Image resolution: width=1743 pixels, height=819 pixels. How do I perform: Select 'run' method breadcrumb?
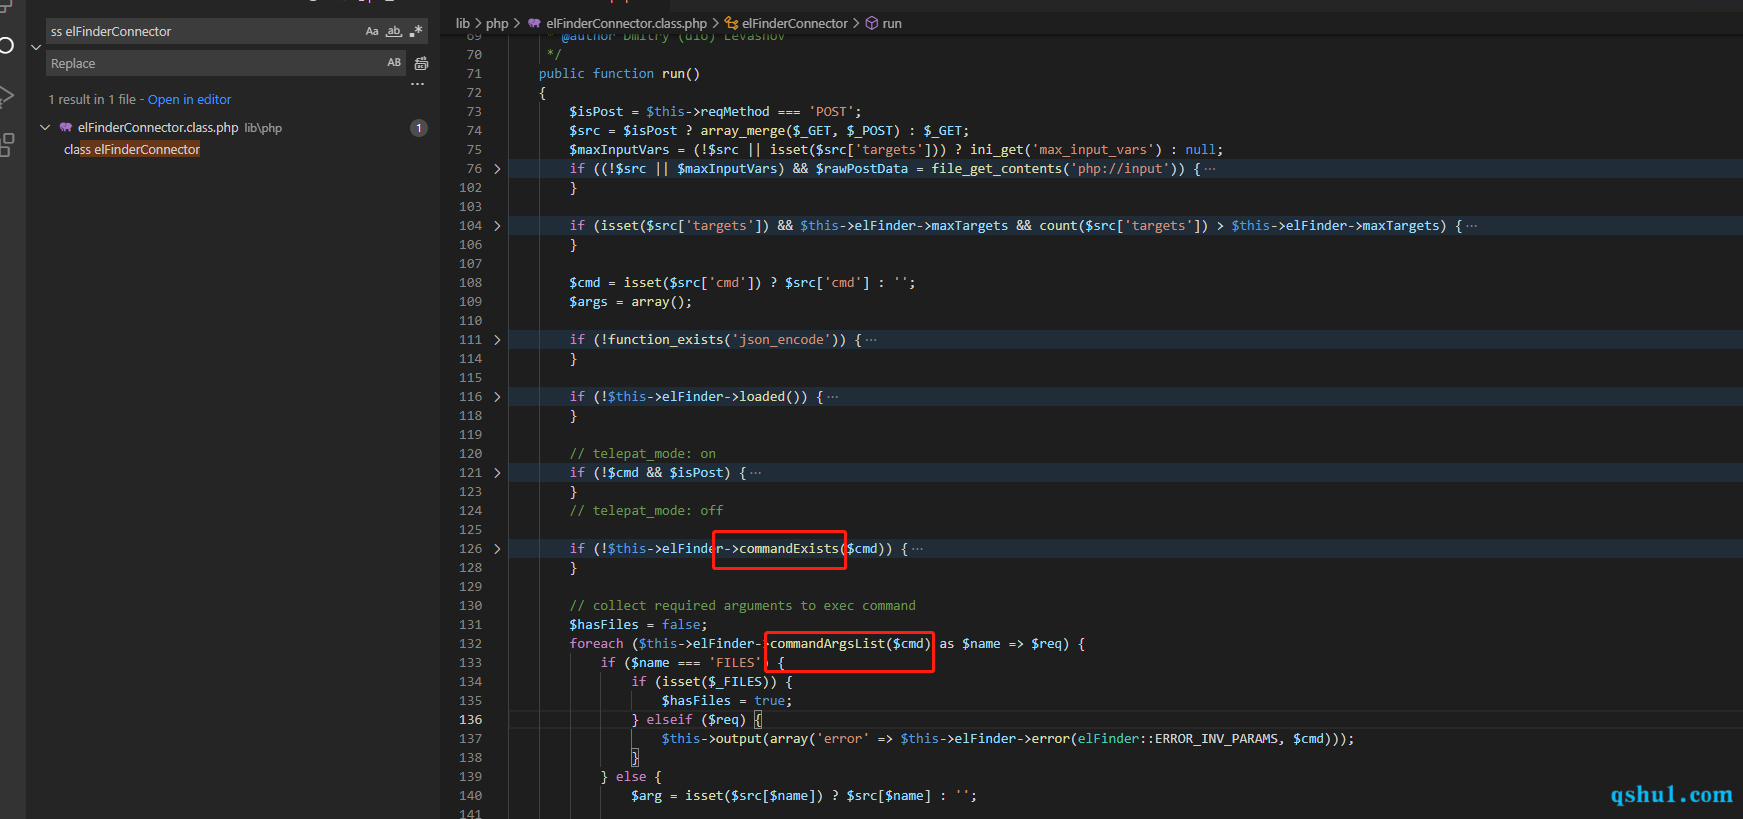coord(892,23)
